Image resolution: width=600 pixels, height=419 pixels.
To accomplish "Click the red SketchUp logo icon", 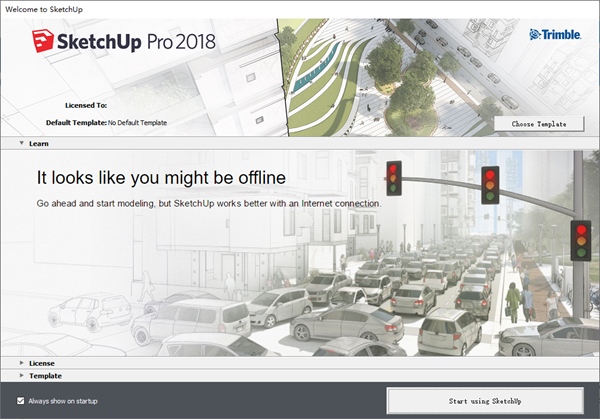I will (42, 41).
